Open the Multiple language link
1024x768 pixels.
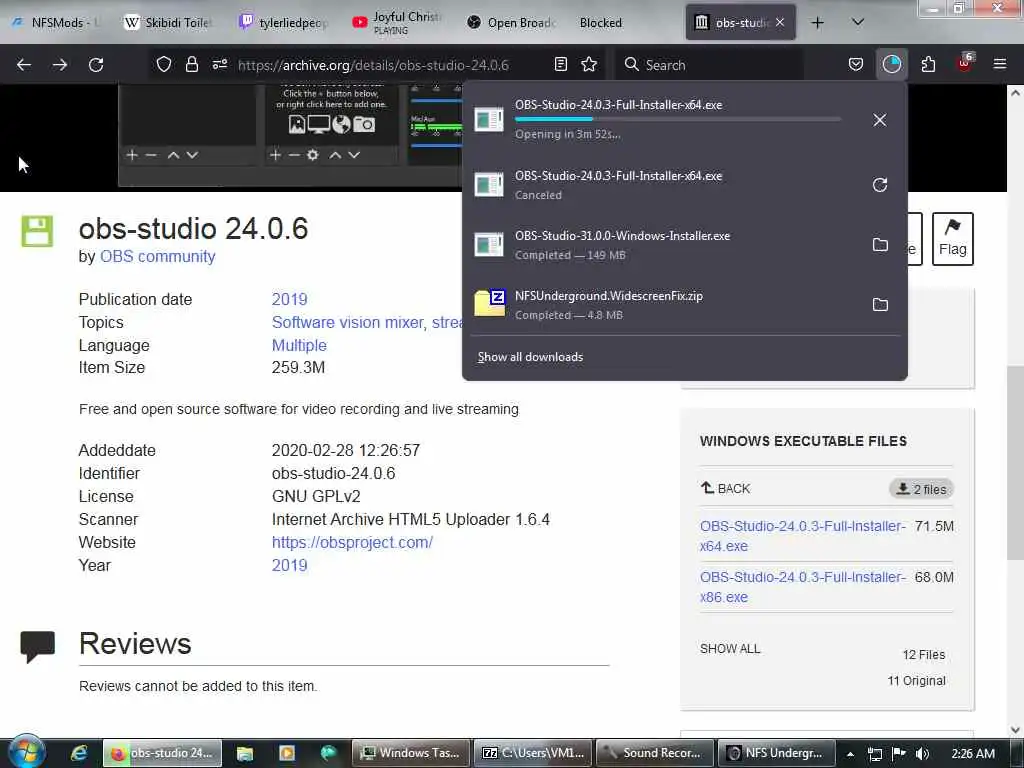(x=299, y=345)
